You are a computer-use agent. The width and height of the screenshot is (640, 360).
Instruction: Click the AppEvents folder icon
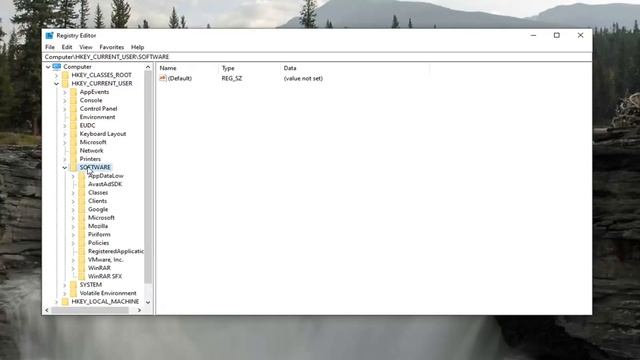click(73, 92)
